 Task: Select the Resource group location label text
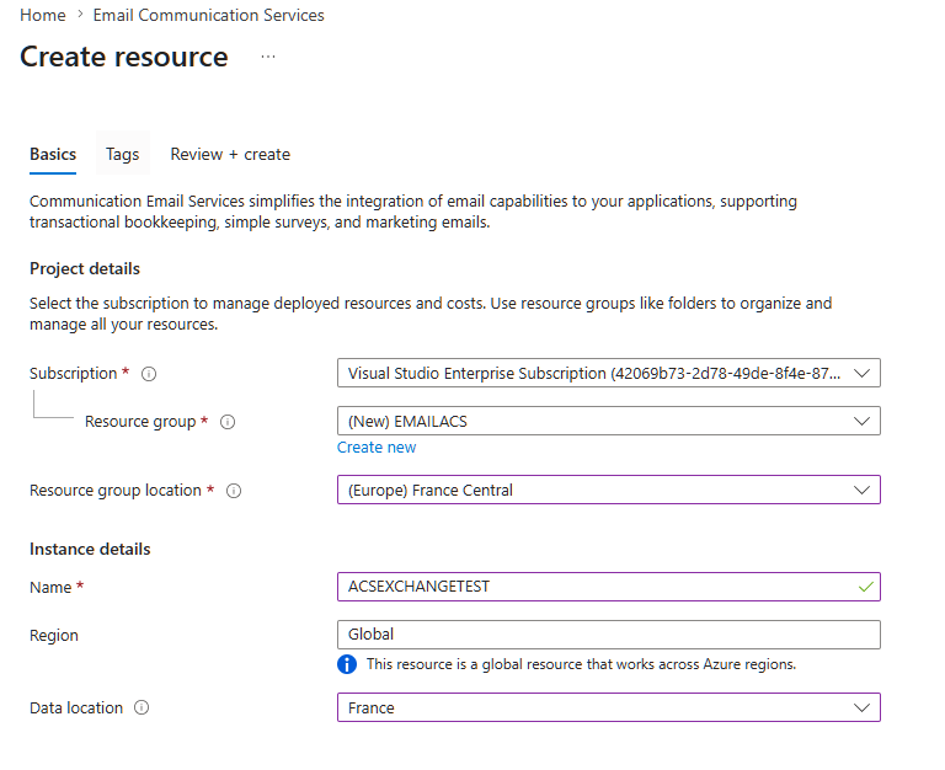tap(115, 490)
